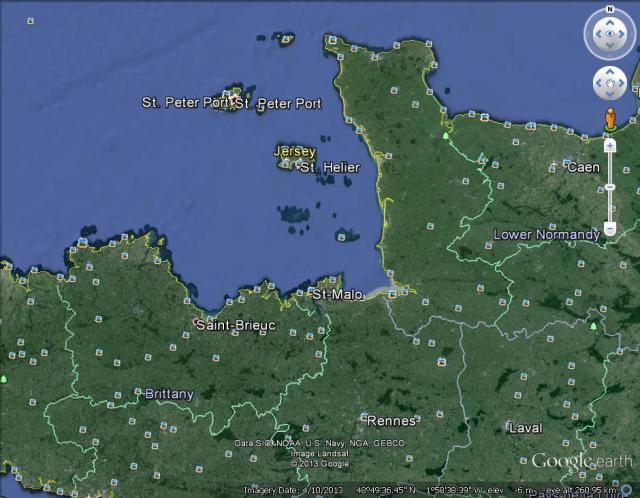The image size is (640, 498).
Task: Click the look-right arrow on eye joystick
Action: click(621, 34)
